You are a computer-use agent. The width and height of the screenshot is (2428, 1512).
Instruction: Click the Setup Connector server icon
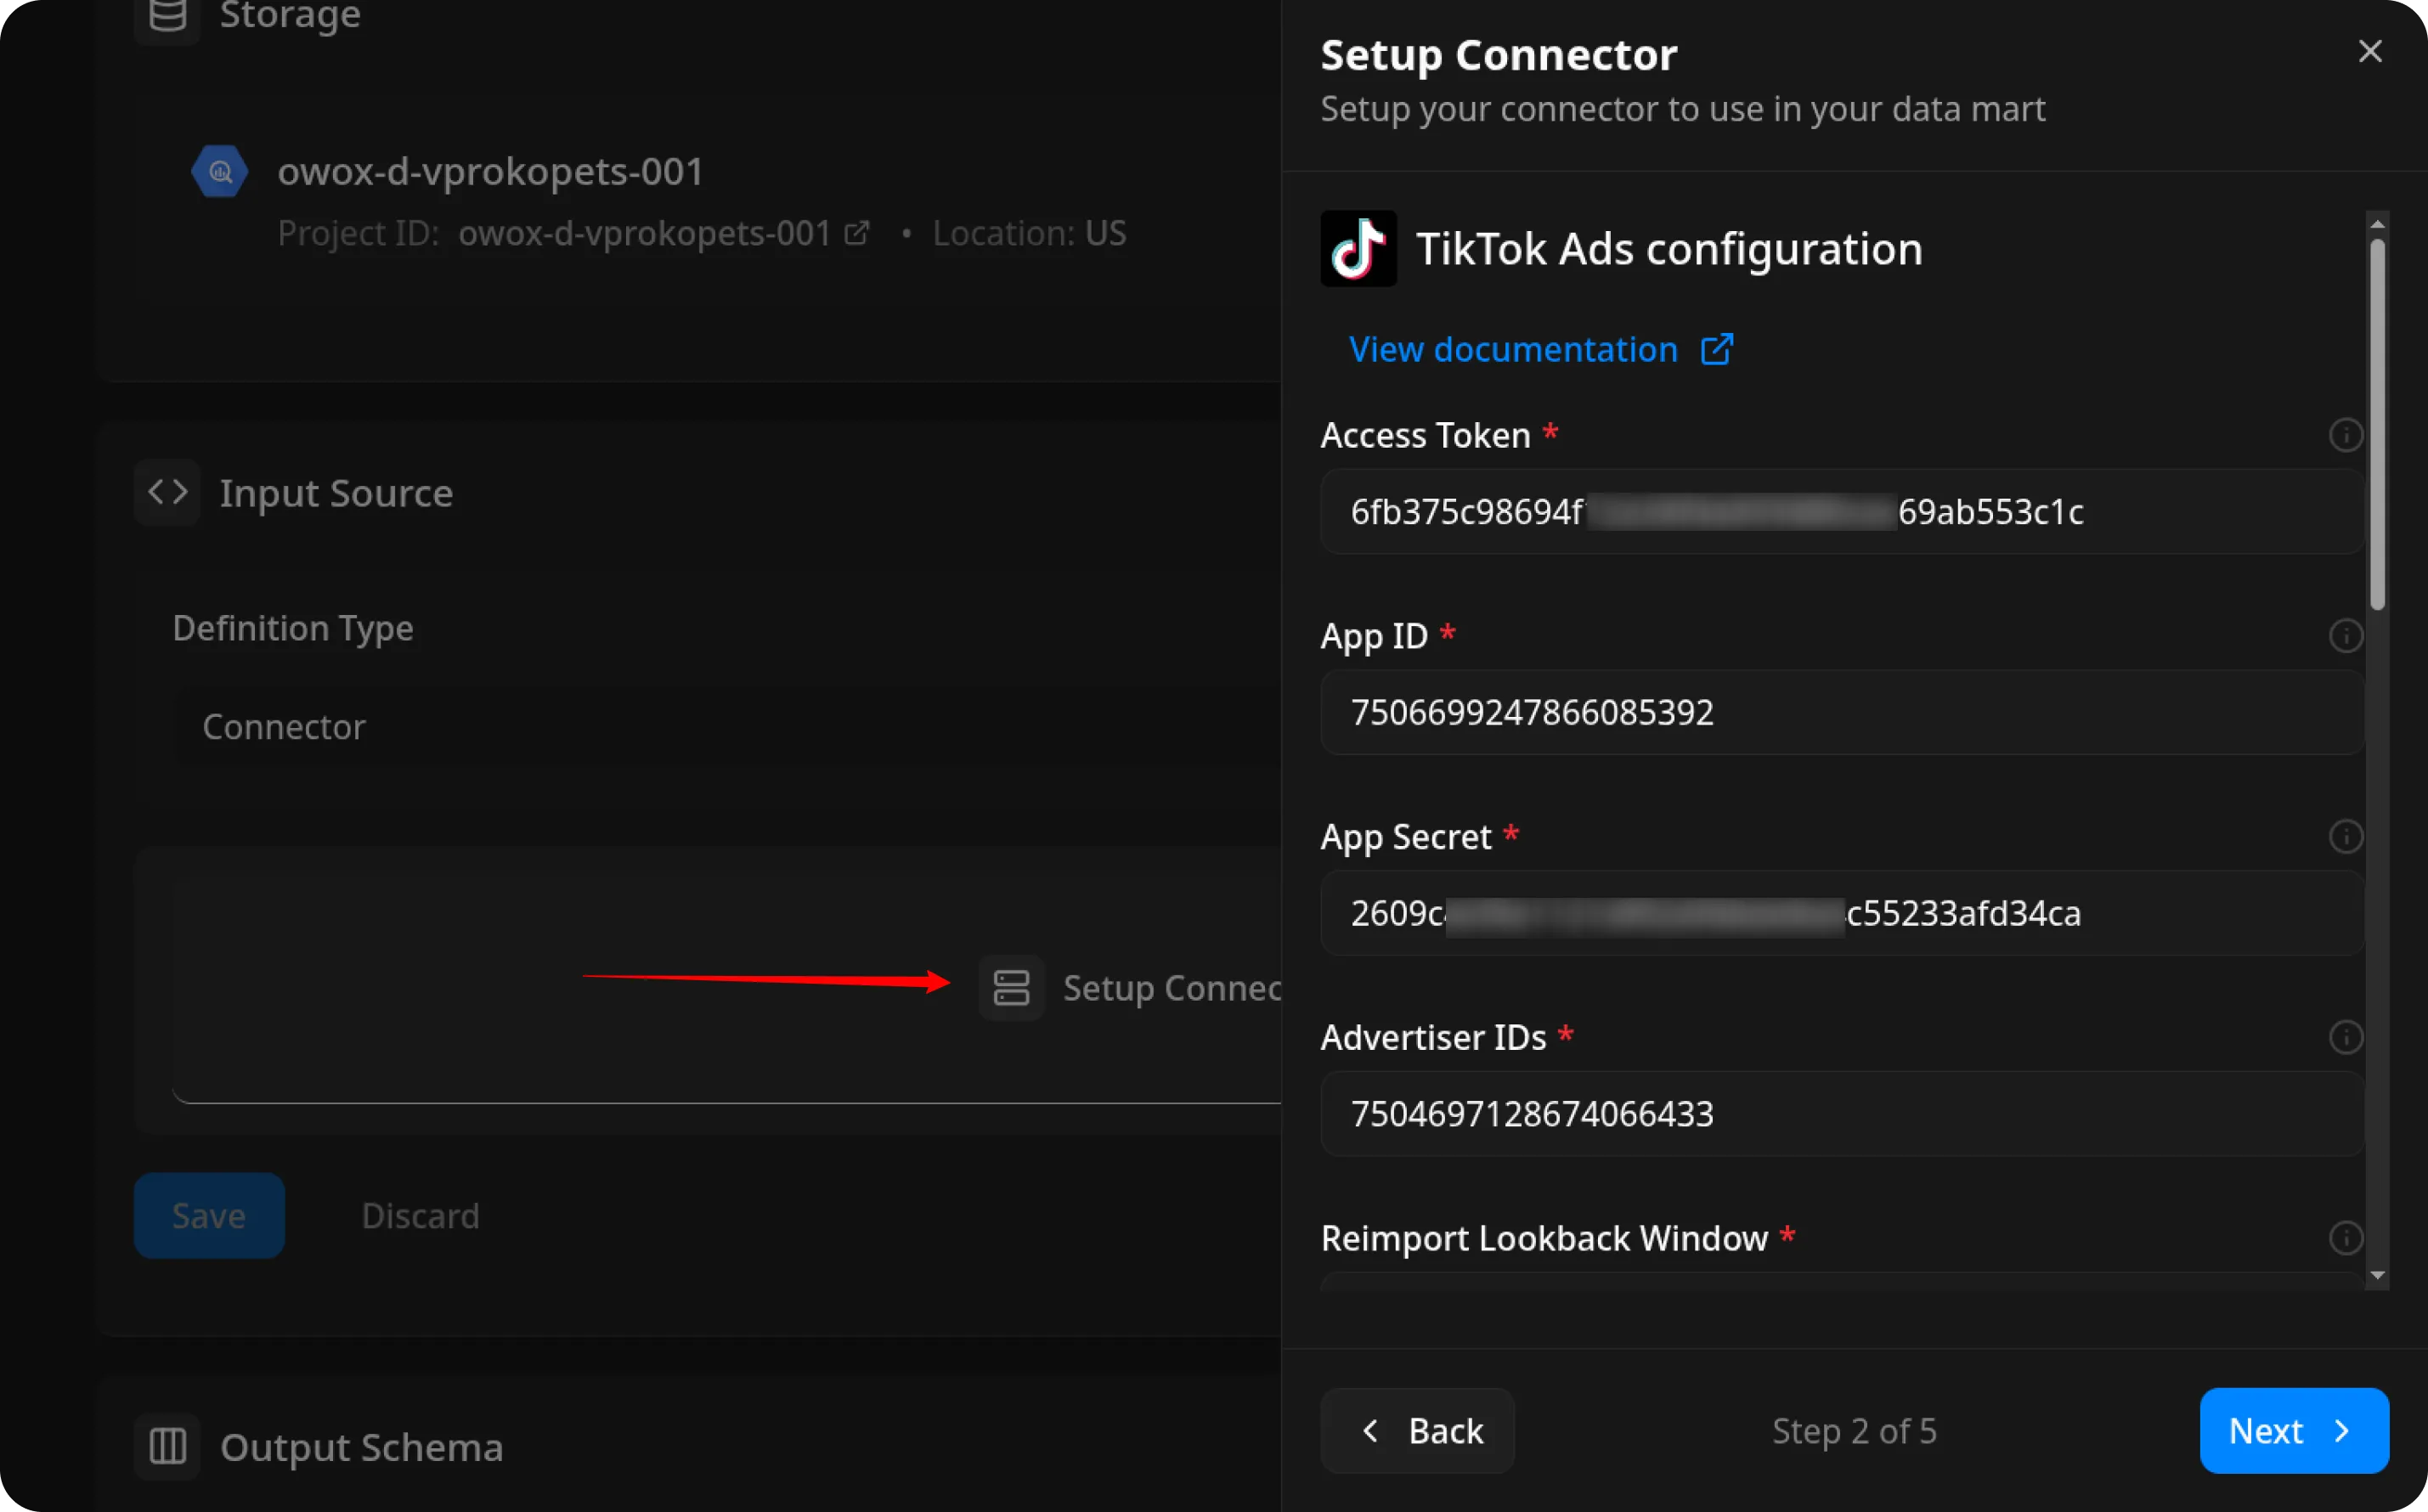[x=1011, y=988]
